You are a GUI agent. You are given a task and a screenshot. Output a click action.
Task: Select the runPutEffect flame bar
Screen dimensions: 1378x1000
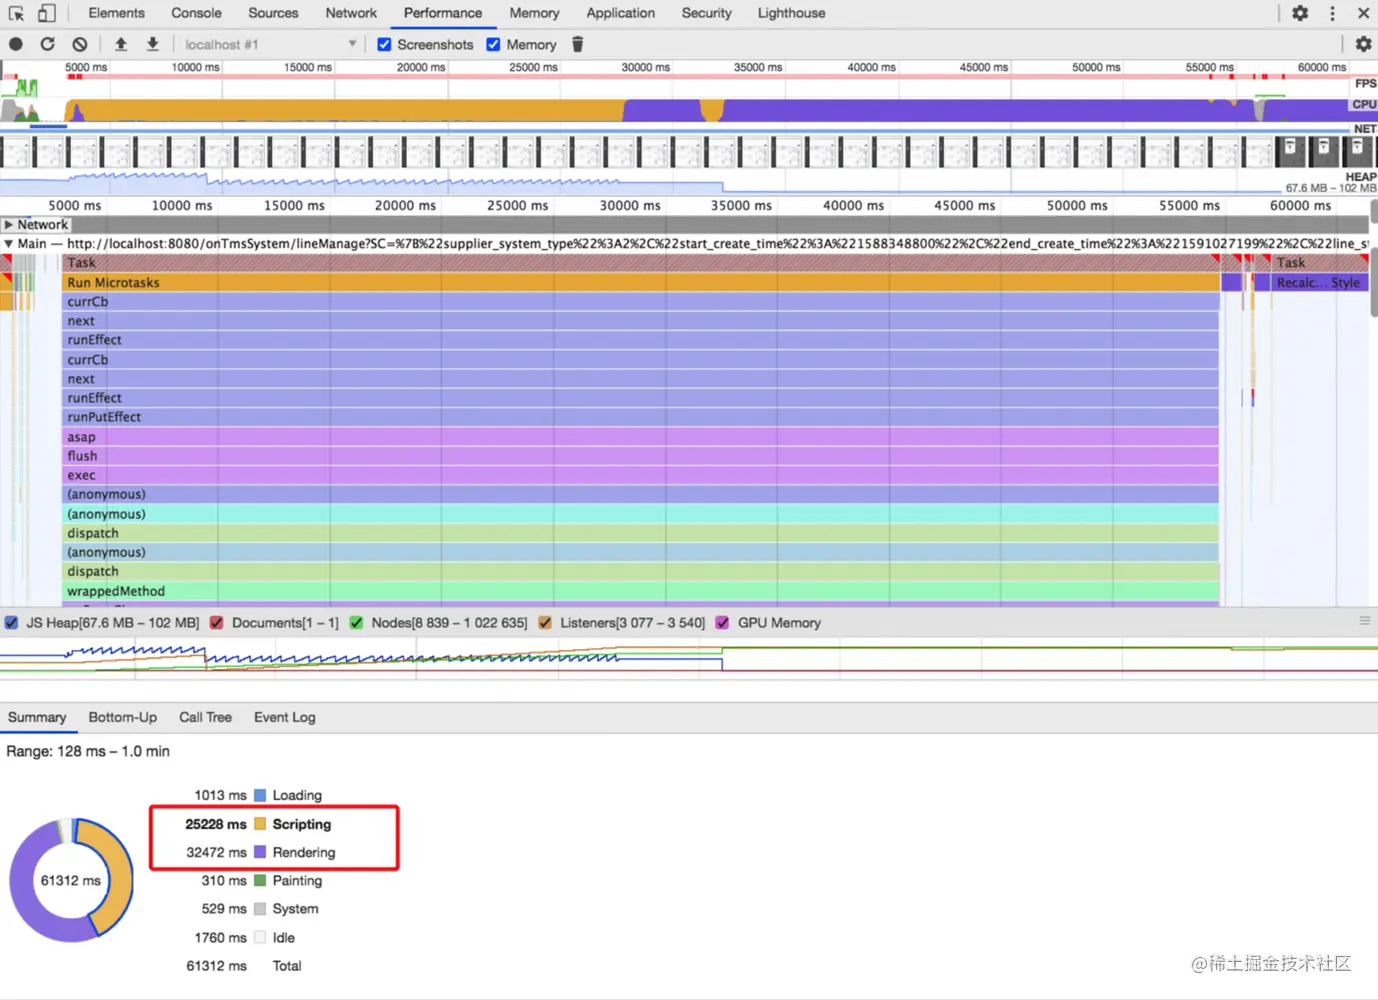[641, 417]
